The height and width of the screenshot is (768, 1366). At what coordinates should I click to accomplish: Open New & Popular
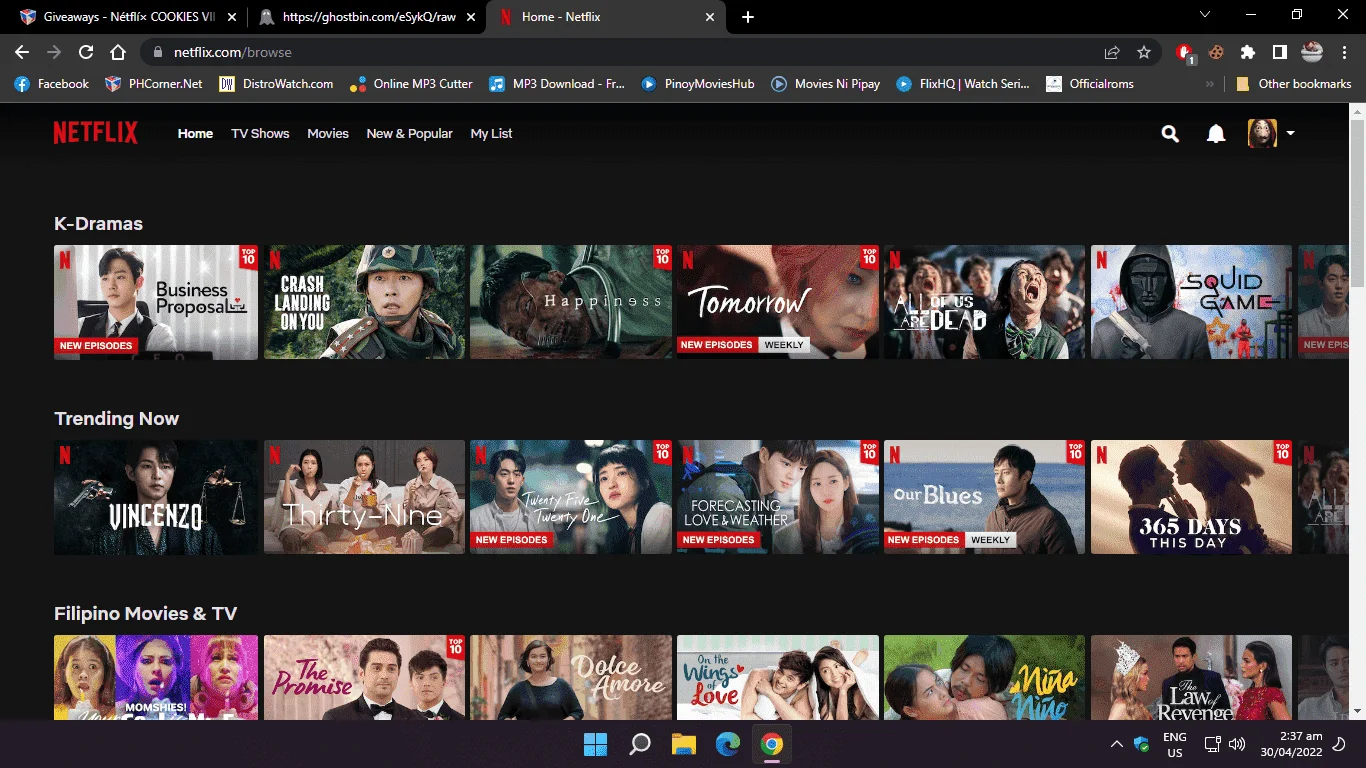(x=409, y=133)
